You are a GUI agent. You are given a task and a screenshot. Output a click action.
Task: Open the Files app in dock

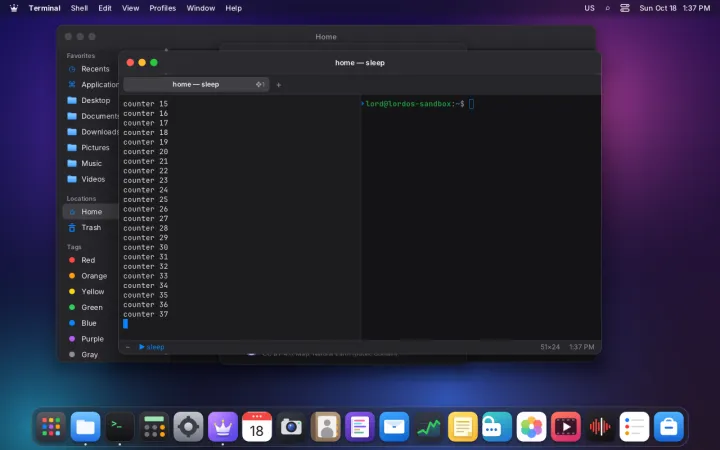[x=85, y=427]
